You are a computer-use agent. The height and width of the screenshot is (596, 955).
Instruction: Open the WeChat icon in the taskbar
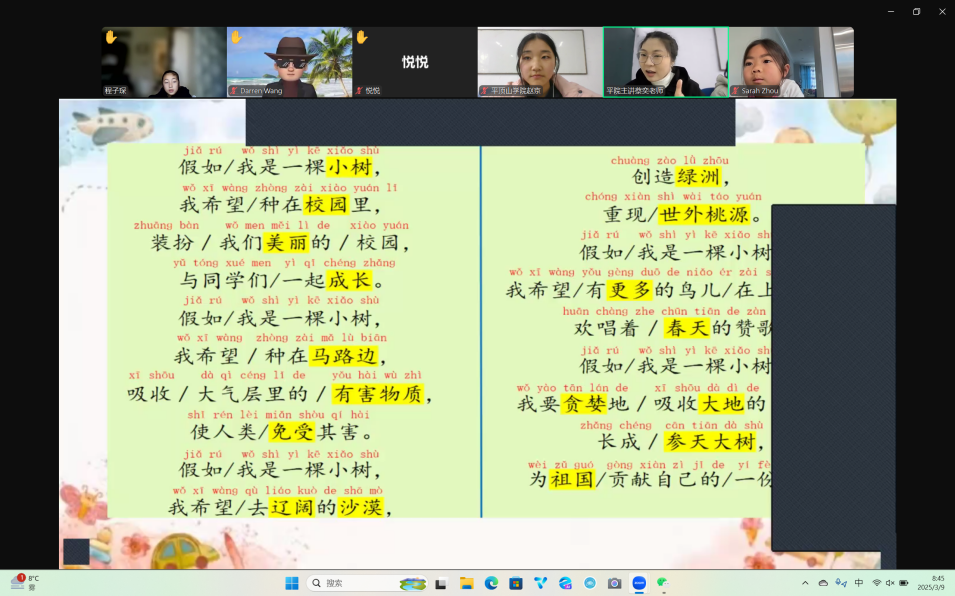tap(662, 583)
